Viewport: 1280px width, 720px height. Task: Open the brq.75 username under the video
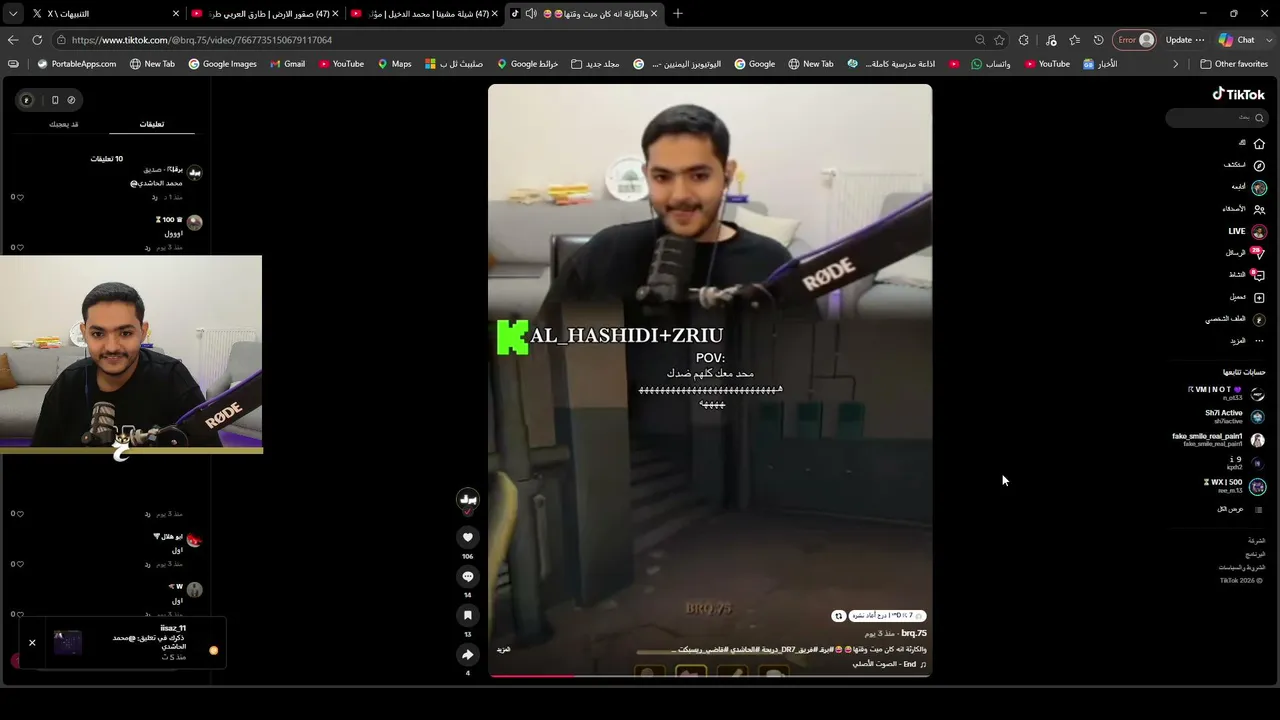coord(914,633)
